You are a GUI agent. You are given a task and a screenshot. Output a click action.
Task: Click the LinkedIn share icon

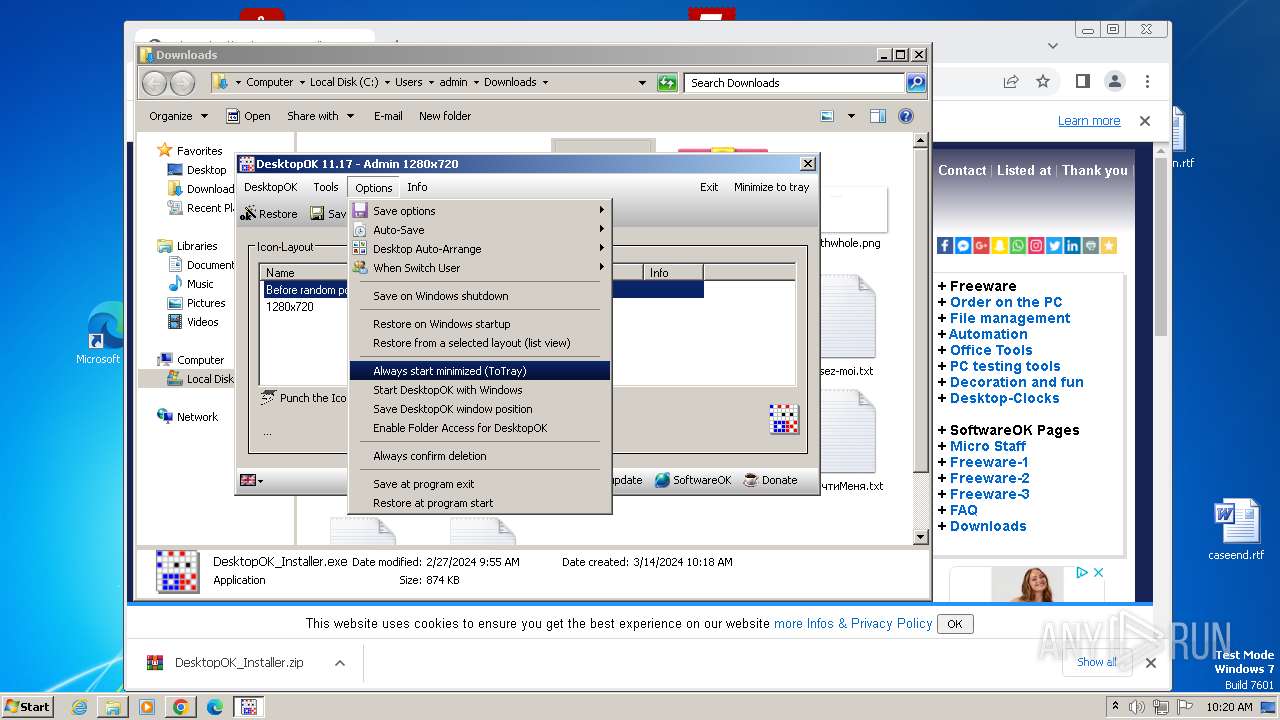point(1072,246)
